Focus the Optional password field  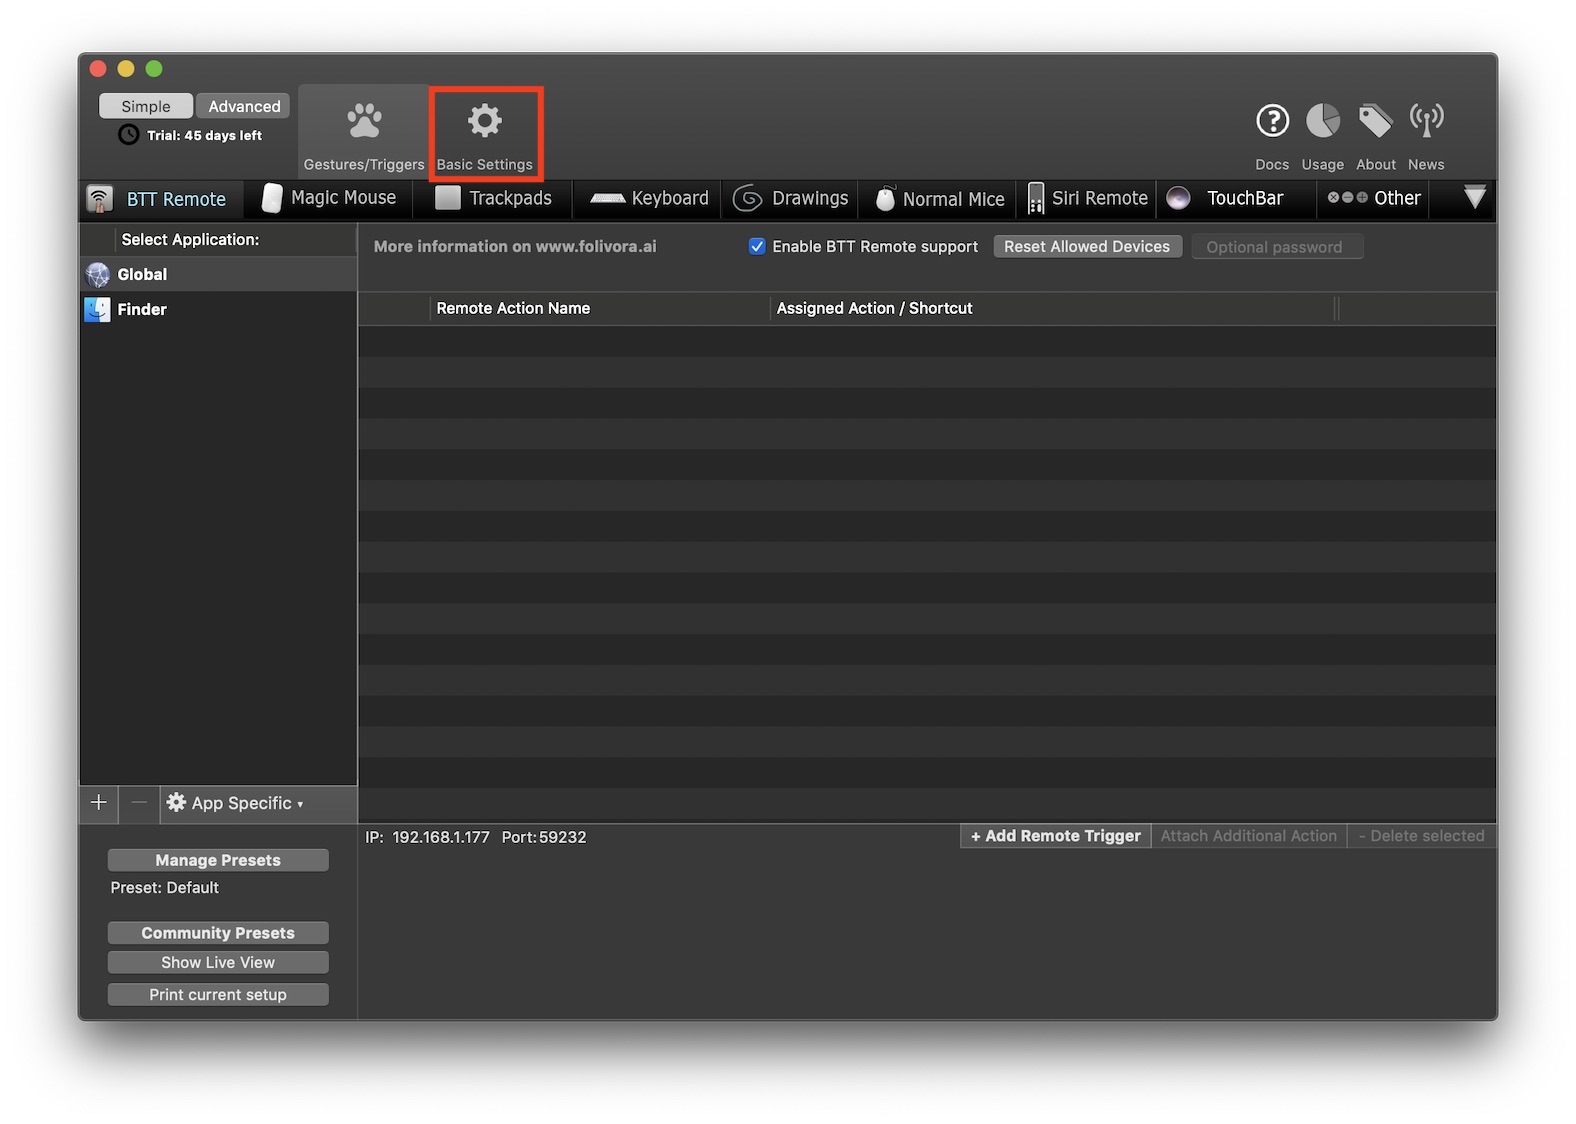[1277, 247]
